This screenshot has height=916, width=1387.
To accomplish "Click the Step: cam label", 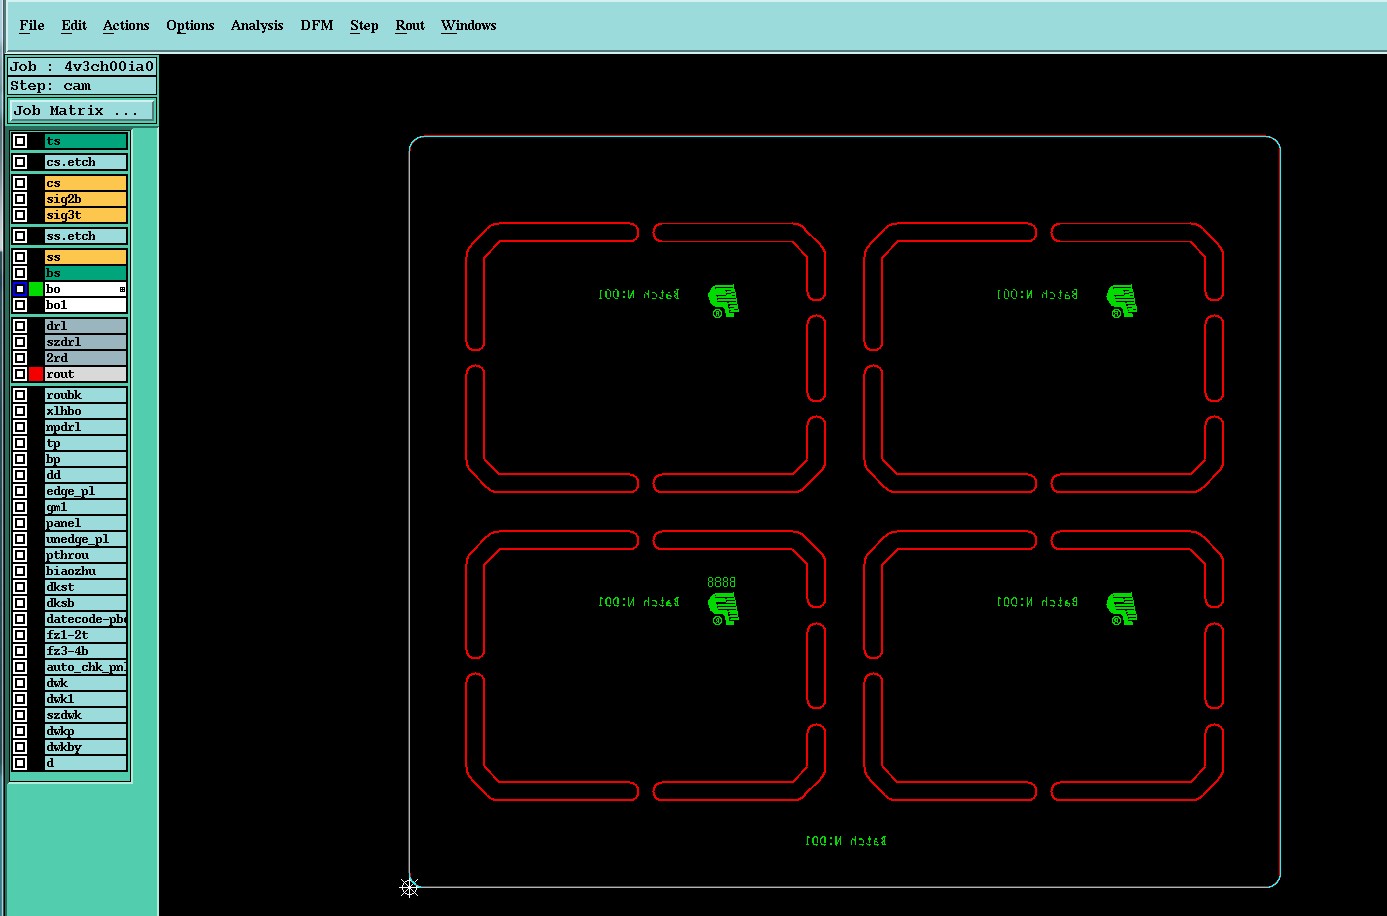I will pyautogui.click(x=82, y=86).
